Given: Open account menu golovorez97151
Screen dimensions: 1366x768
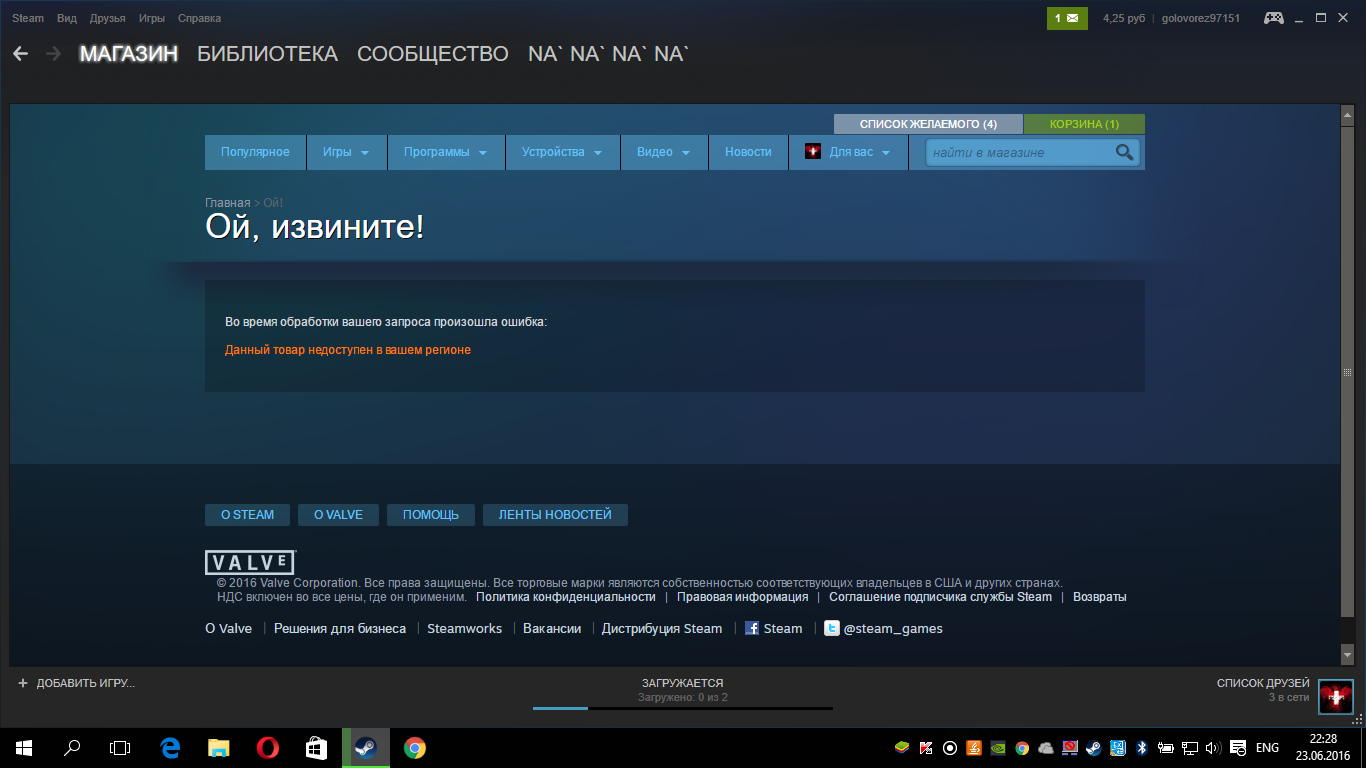Looking at the screenshot, I should click(x=1201, y=18).
